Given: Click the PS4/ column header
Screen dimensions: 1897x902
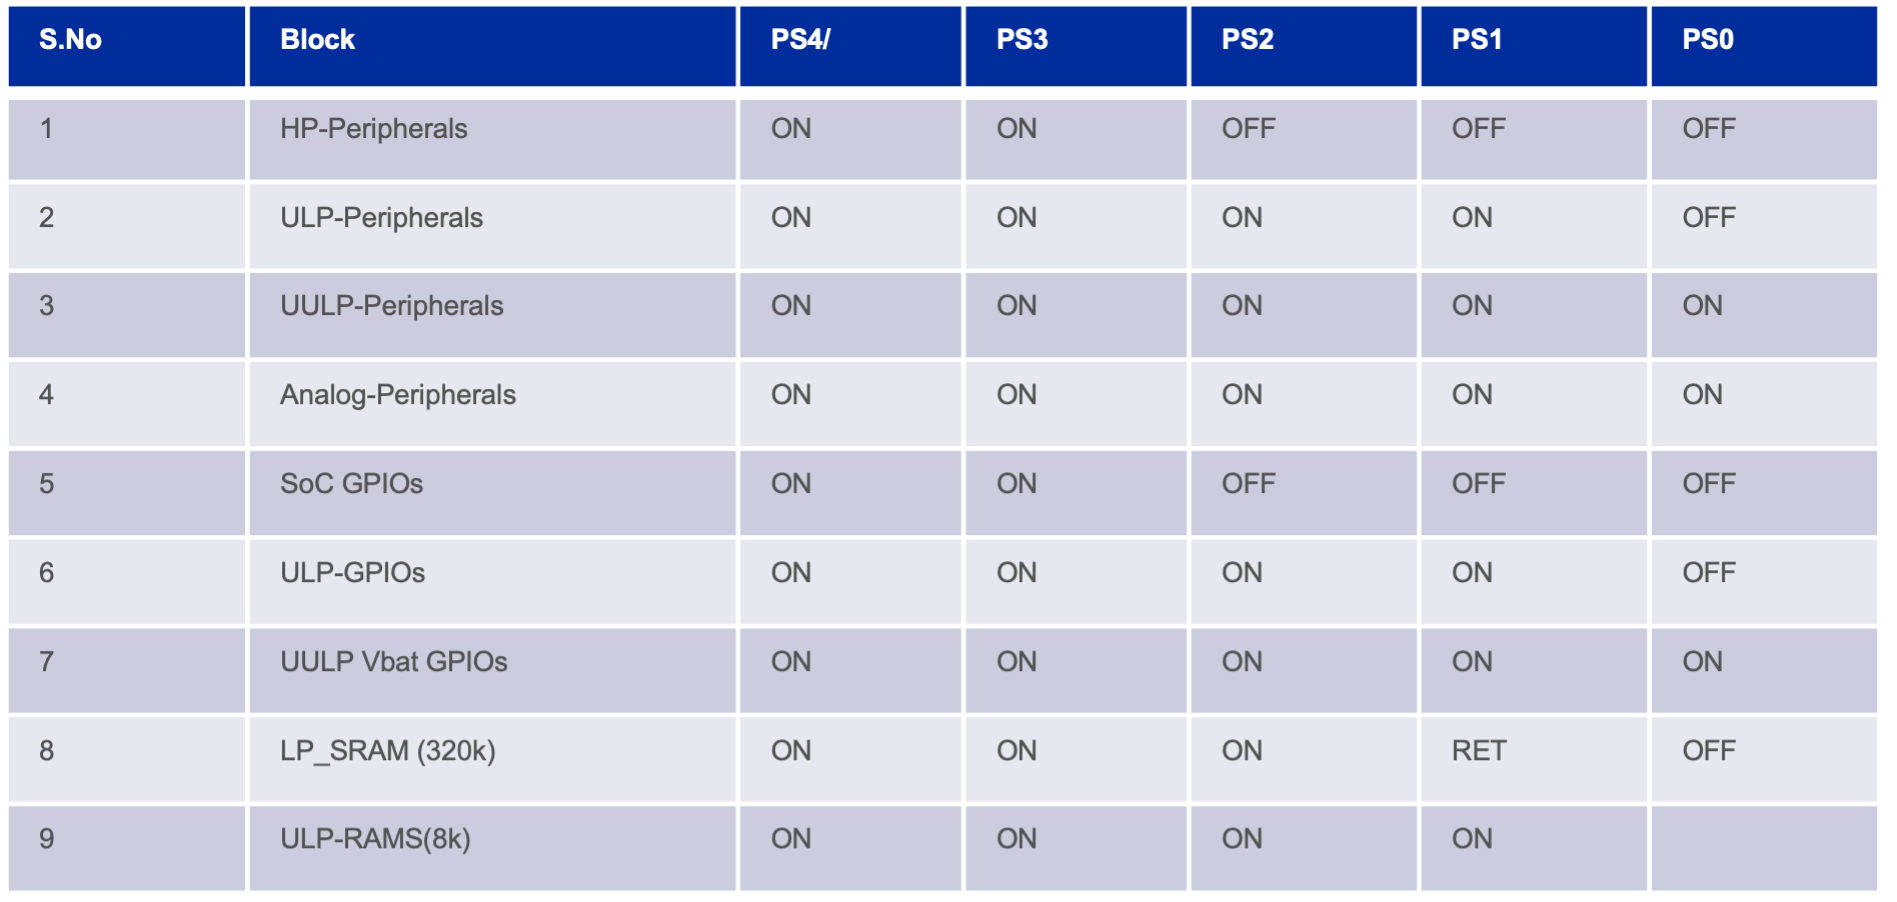Looking at the screenshot, I should [x=851, y=46].
